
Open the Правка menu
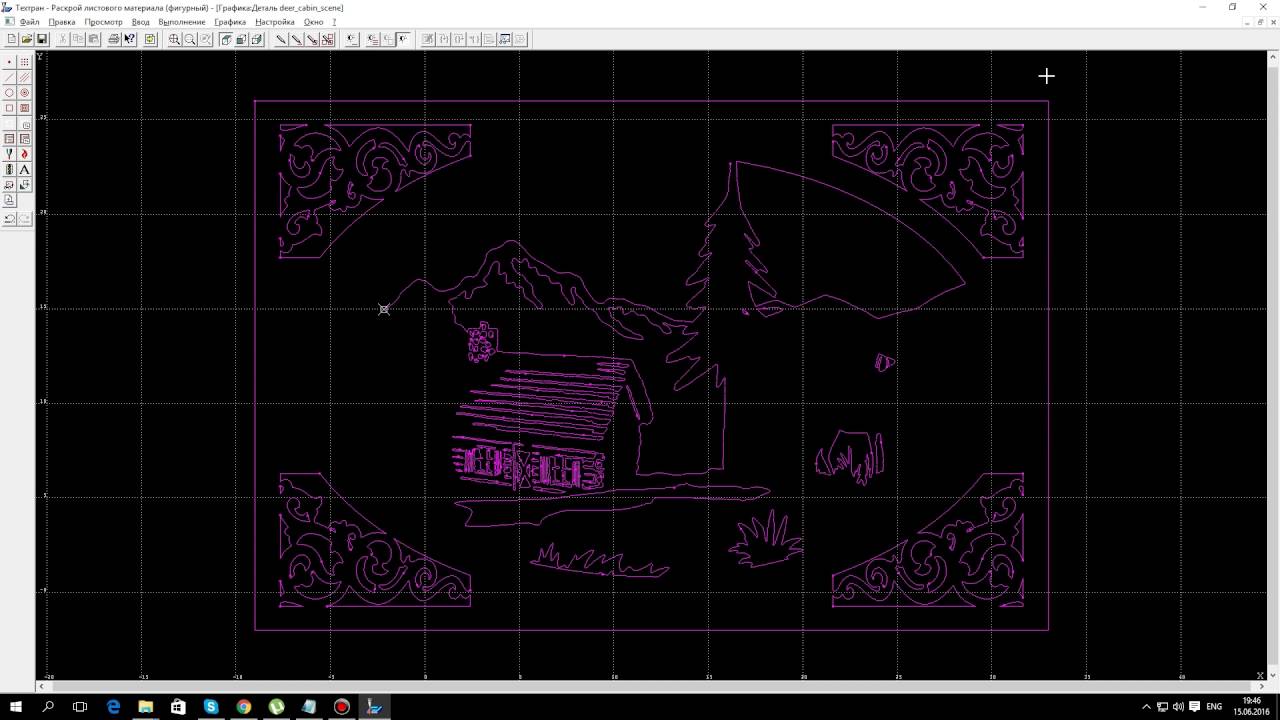click(x=62, y=22)
